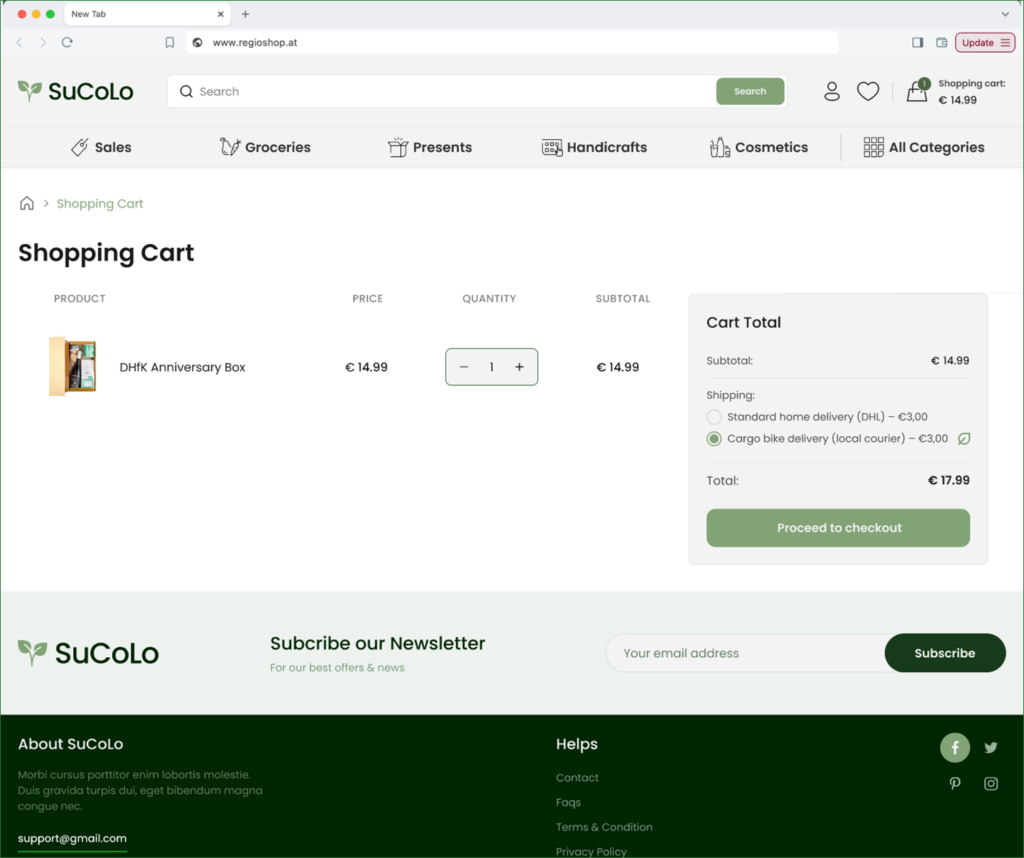Open the Facebook icon in the footer

tap(954, 747)
